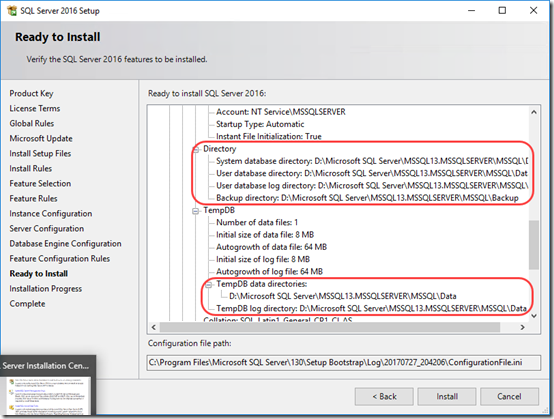Viewport: 554px width, 419px height.
Task: Click the vertical scrollbar thumb
Action: [x=534, y=245]
